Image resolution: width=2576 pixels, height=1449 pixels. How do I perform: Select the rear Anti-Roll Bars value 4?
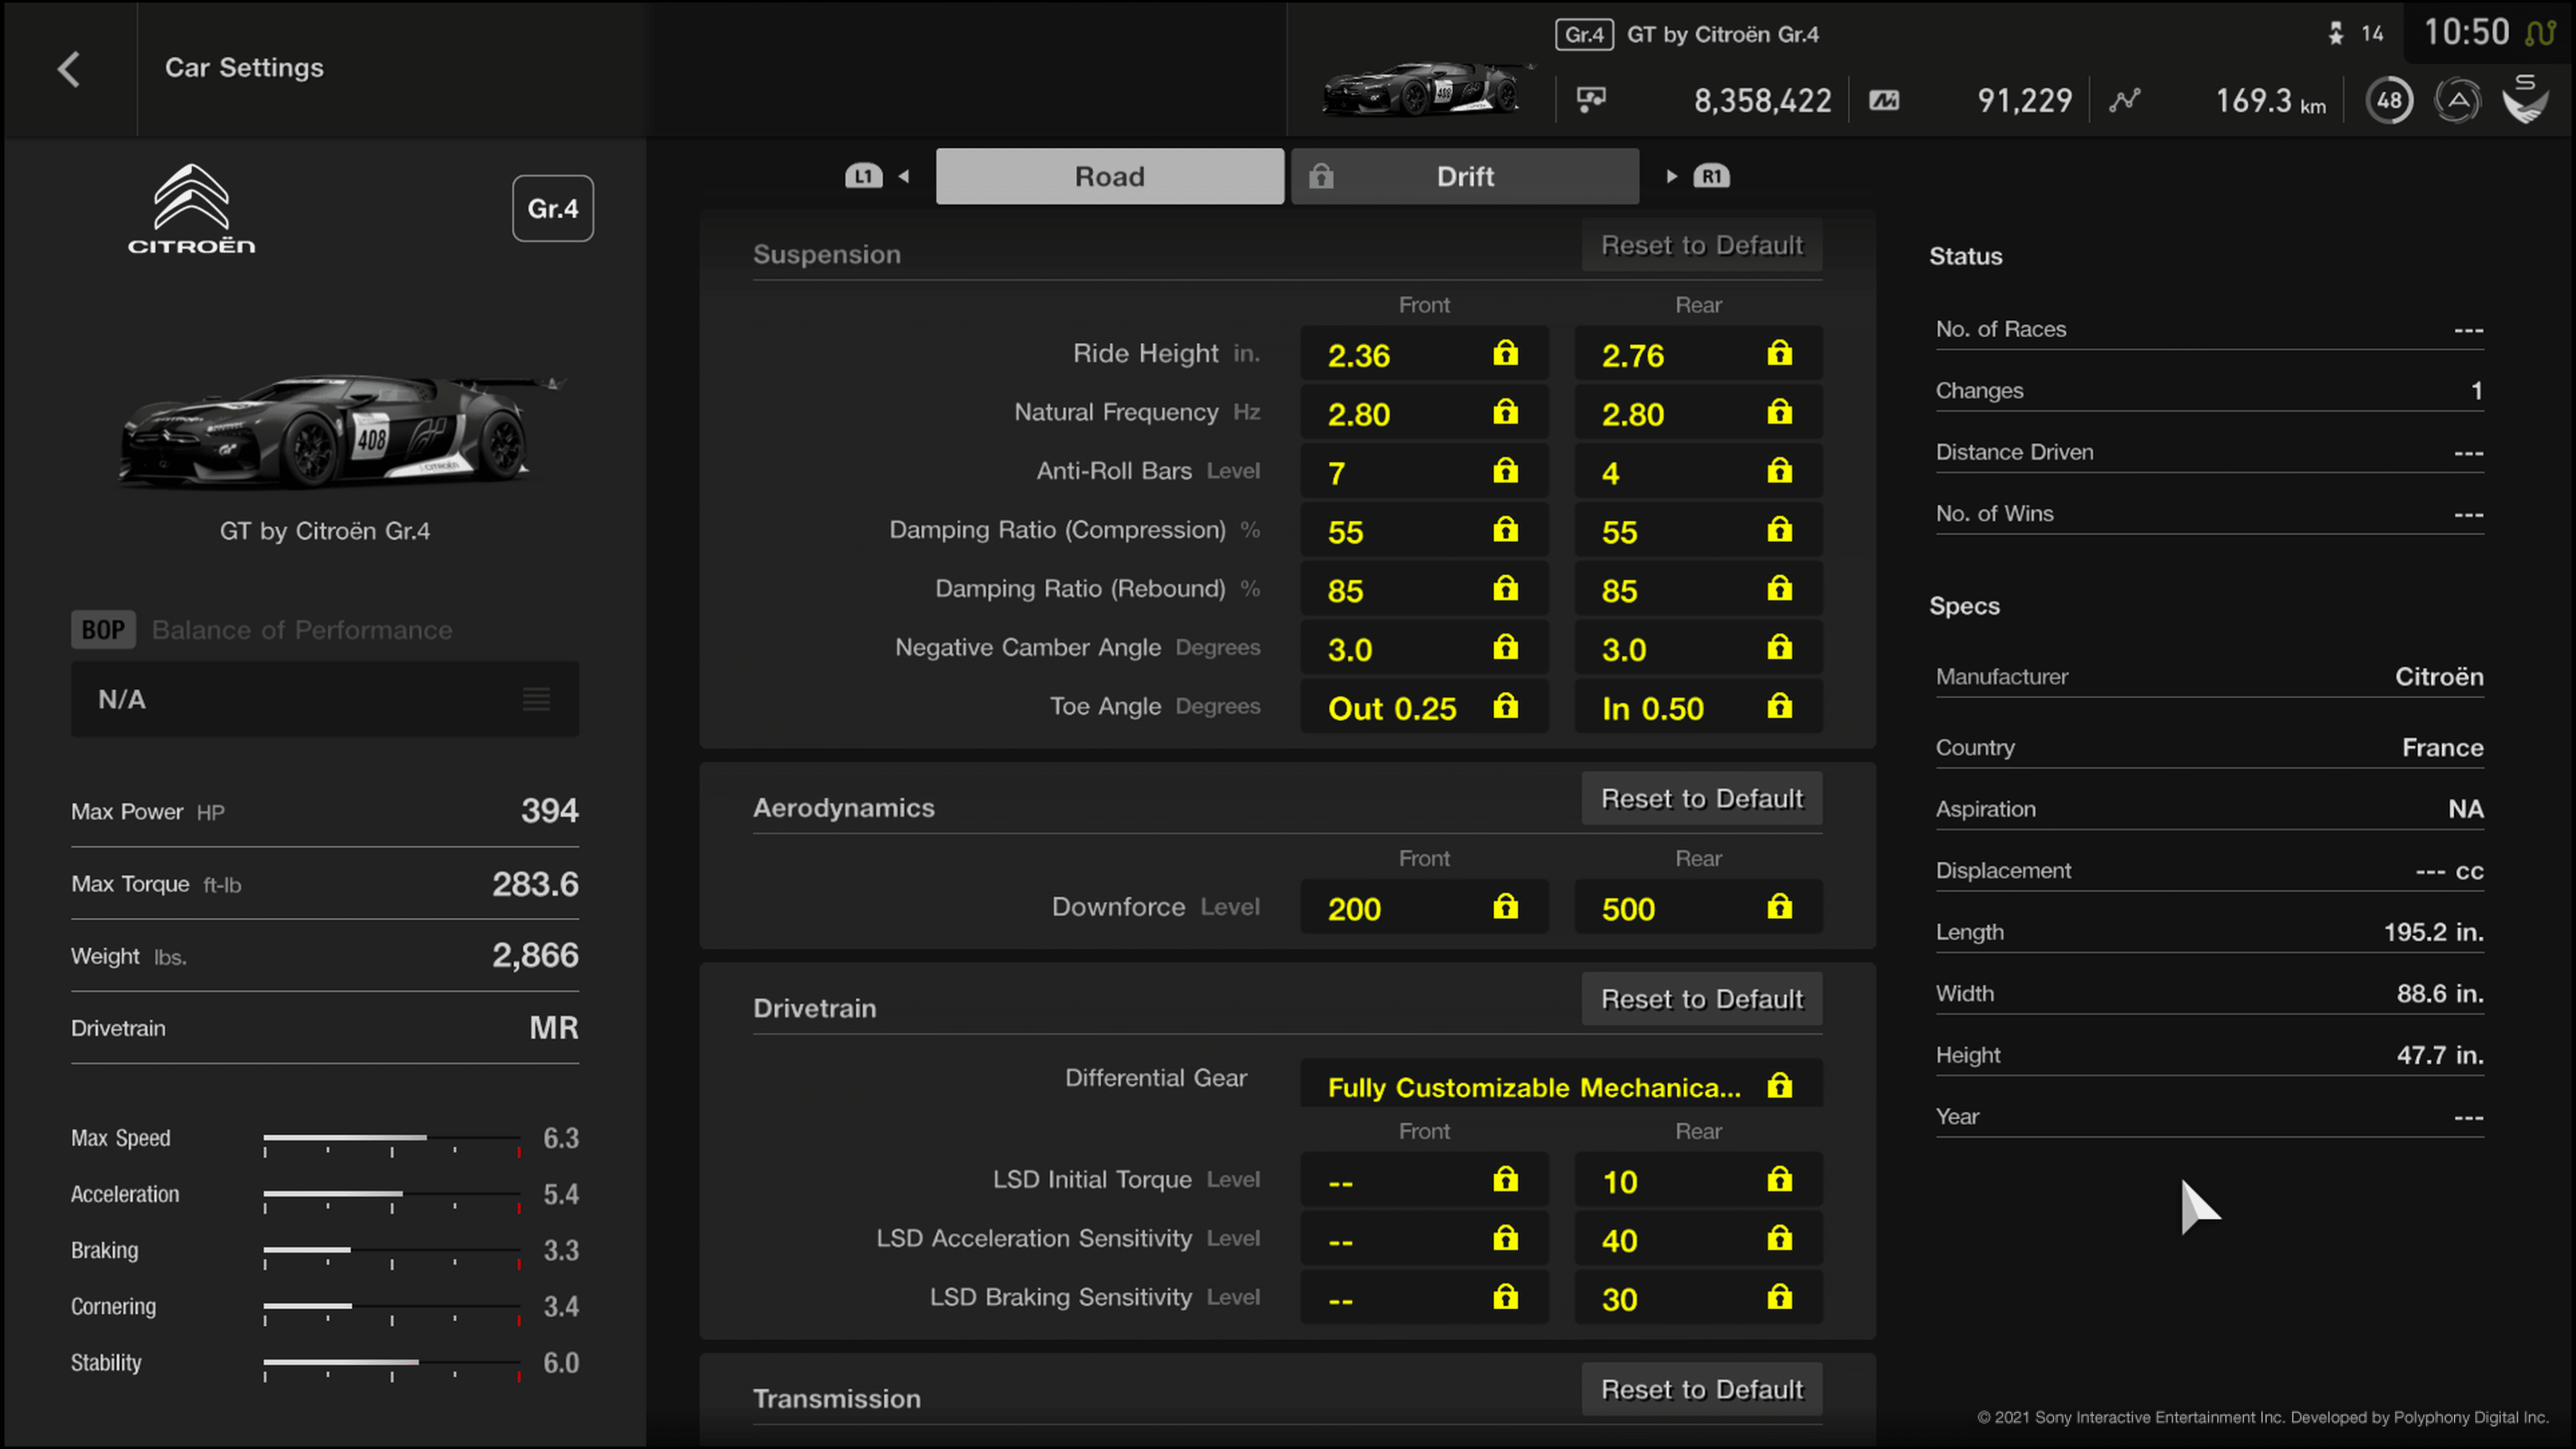pos(1698,472)
